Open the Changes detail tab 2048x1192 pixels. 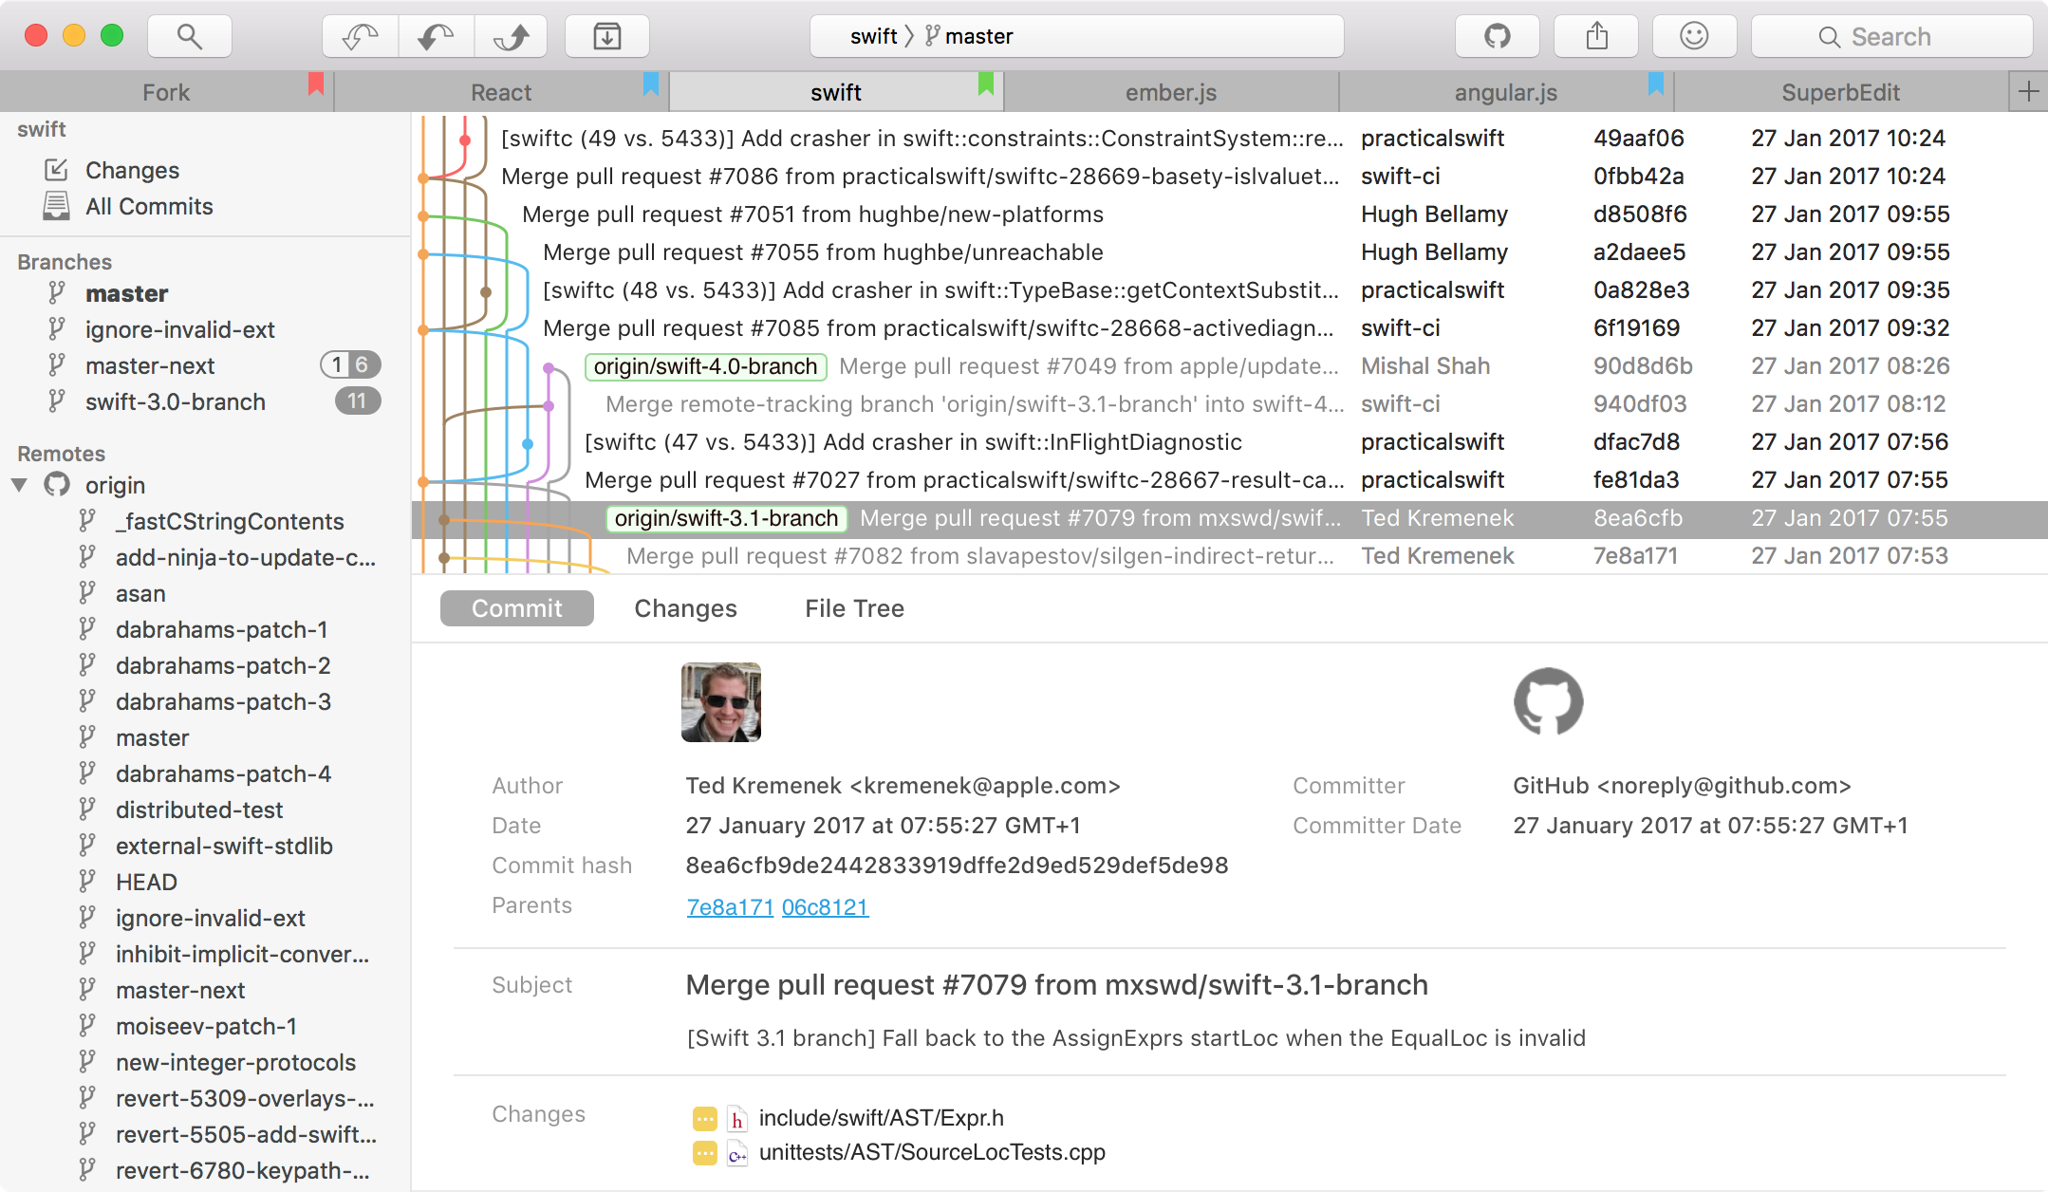point(685,608)
